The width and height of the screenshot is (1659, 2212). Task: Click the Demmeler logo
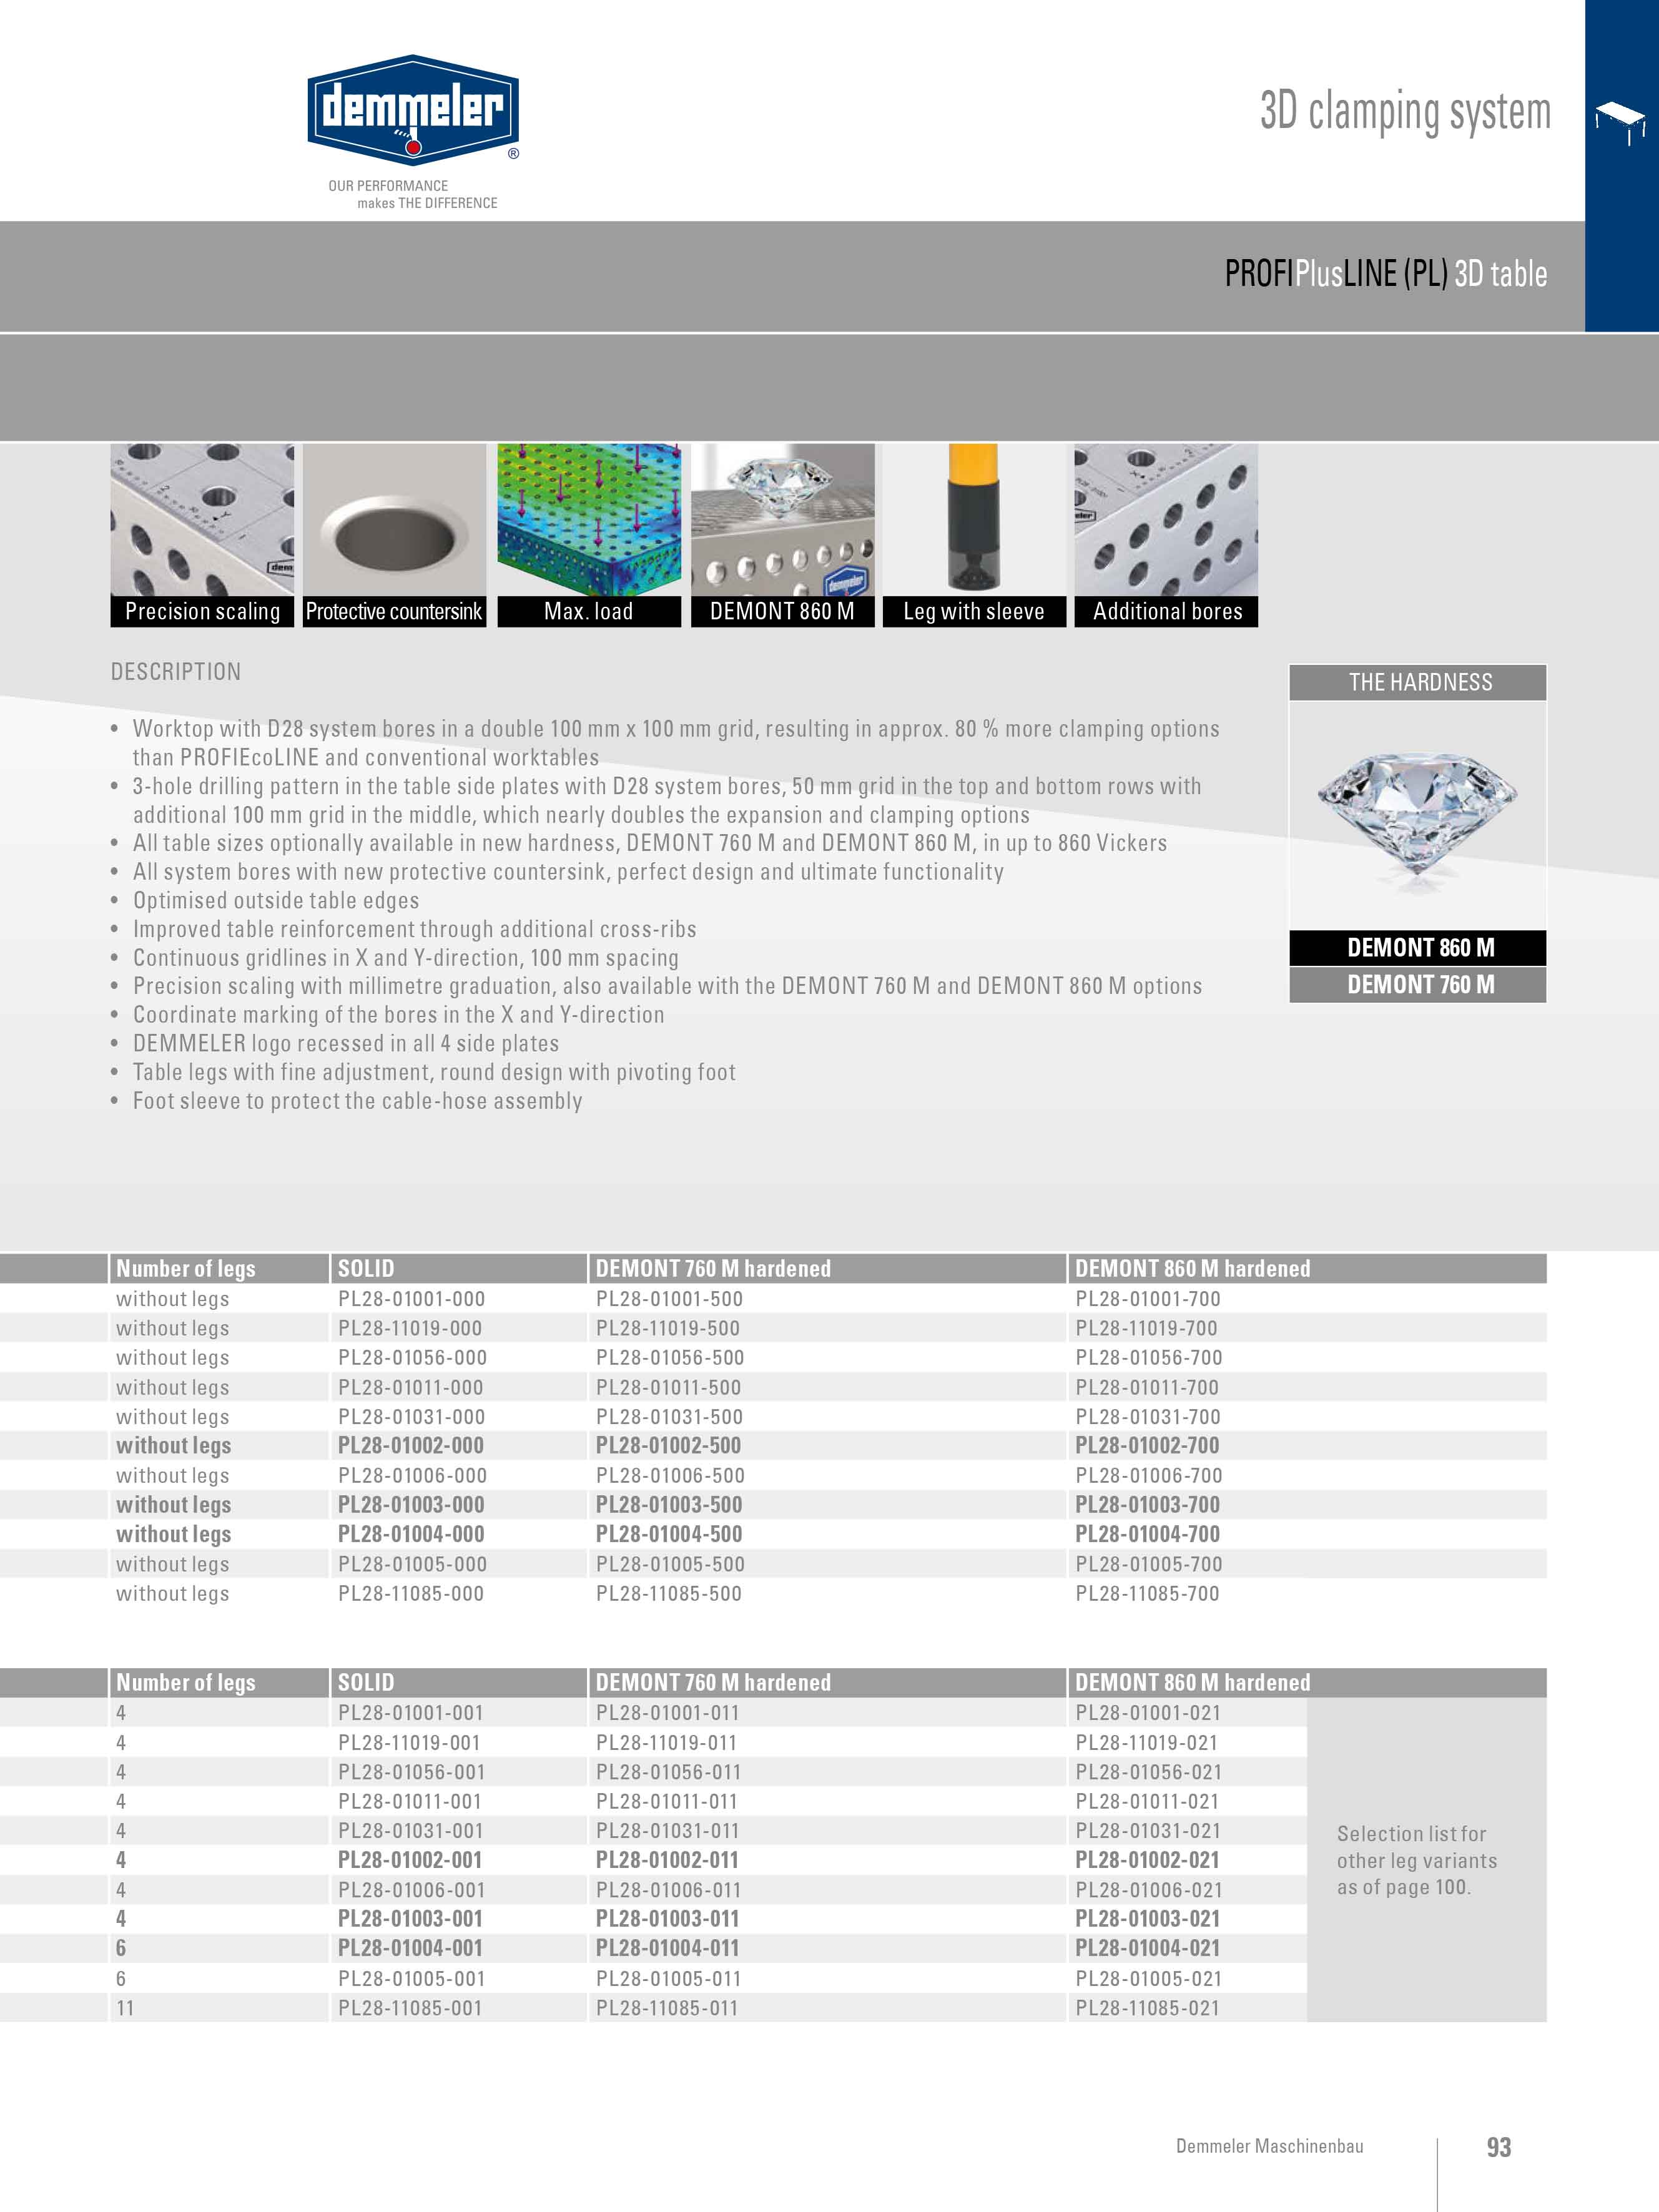tap(413, 110)
